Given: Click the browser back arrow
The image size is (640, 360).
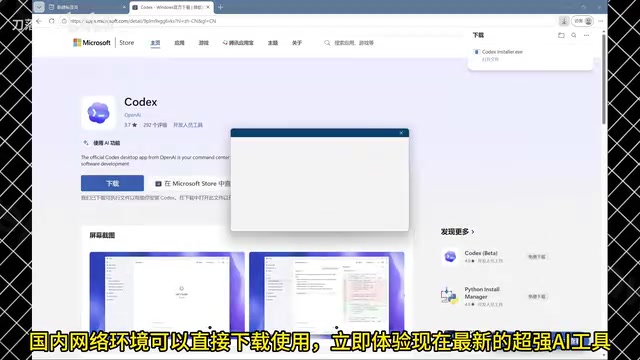Looking at the screenshot, I should [39, 21].
